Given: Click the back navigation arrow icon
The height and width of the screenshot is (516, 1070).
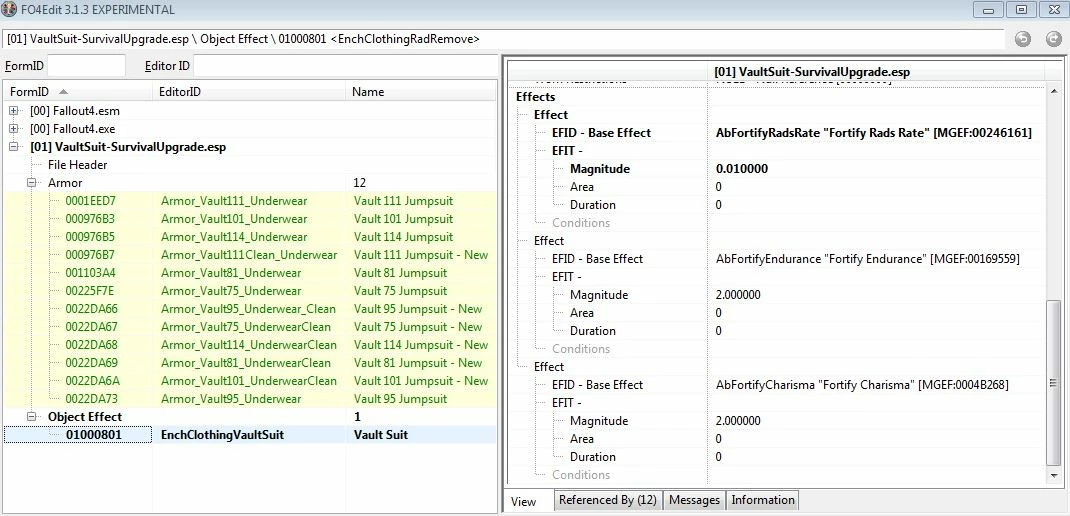Looking at the screenshot, I should 1022,39.
